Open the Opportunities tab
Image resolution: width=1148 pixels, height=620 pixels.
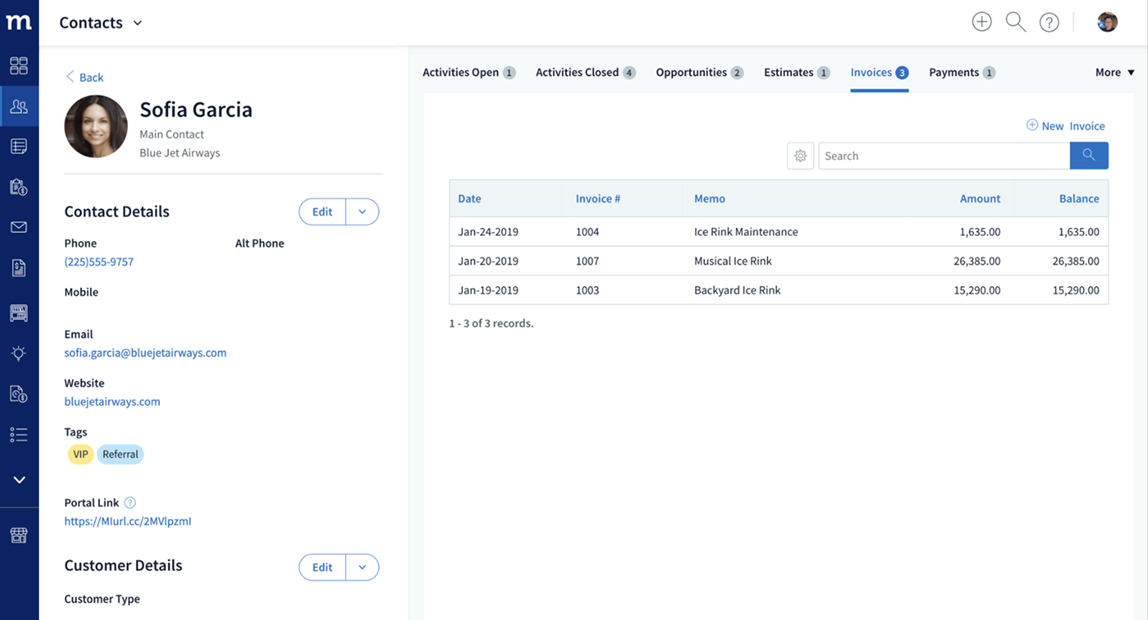[x=698, y=72]
